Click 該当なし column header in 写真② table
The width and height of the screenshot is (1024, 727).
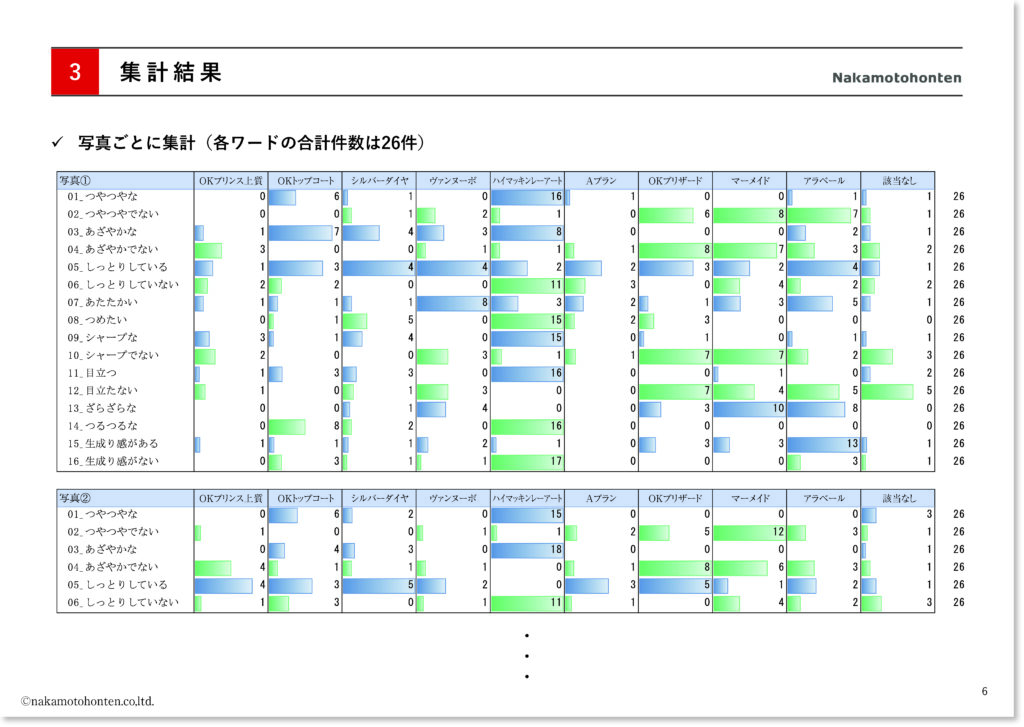click(897, 498)
